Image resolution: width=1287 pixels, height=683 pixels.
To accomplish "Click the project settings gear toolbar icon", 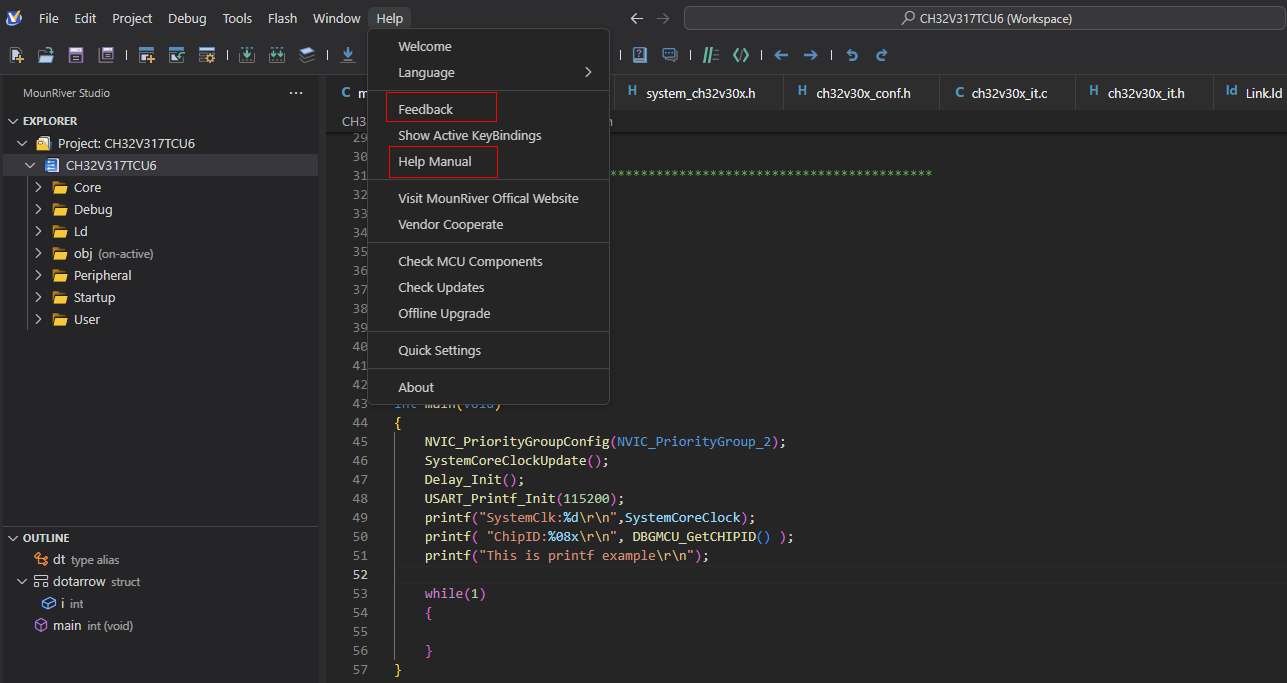I will 207,55.
